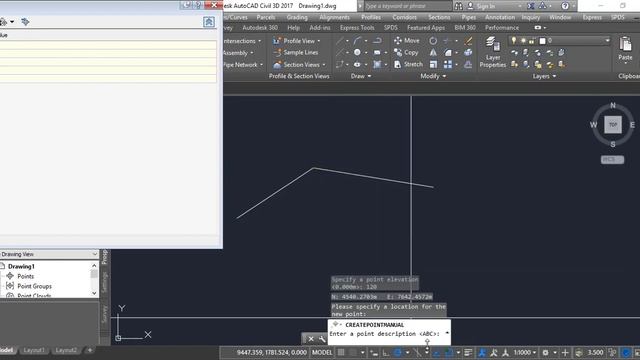Select the Stretch tool

click(408, 64)
